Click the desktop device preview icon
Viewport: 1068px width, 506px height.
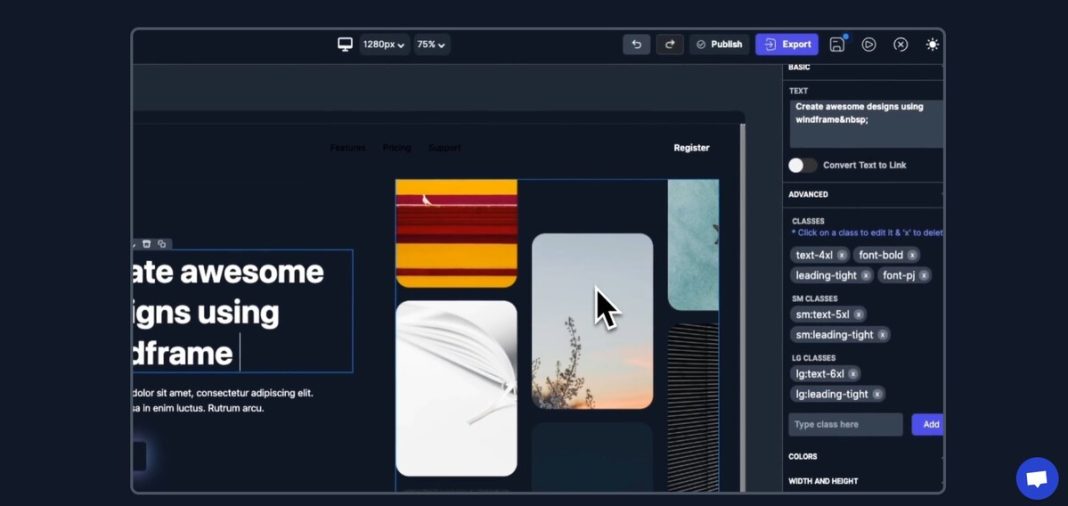point(345,44)
